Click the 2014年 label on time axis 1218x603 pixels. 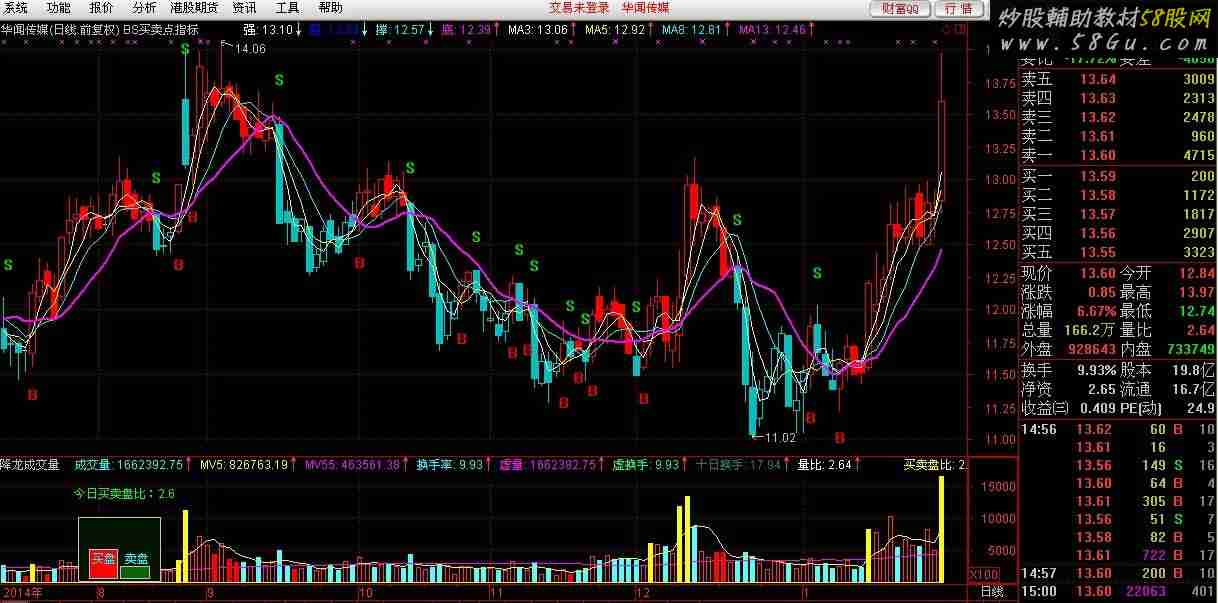[22, 593]
